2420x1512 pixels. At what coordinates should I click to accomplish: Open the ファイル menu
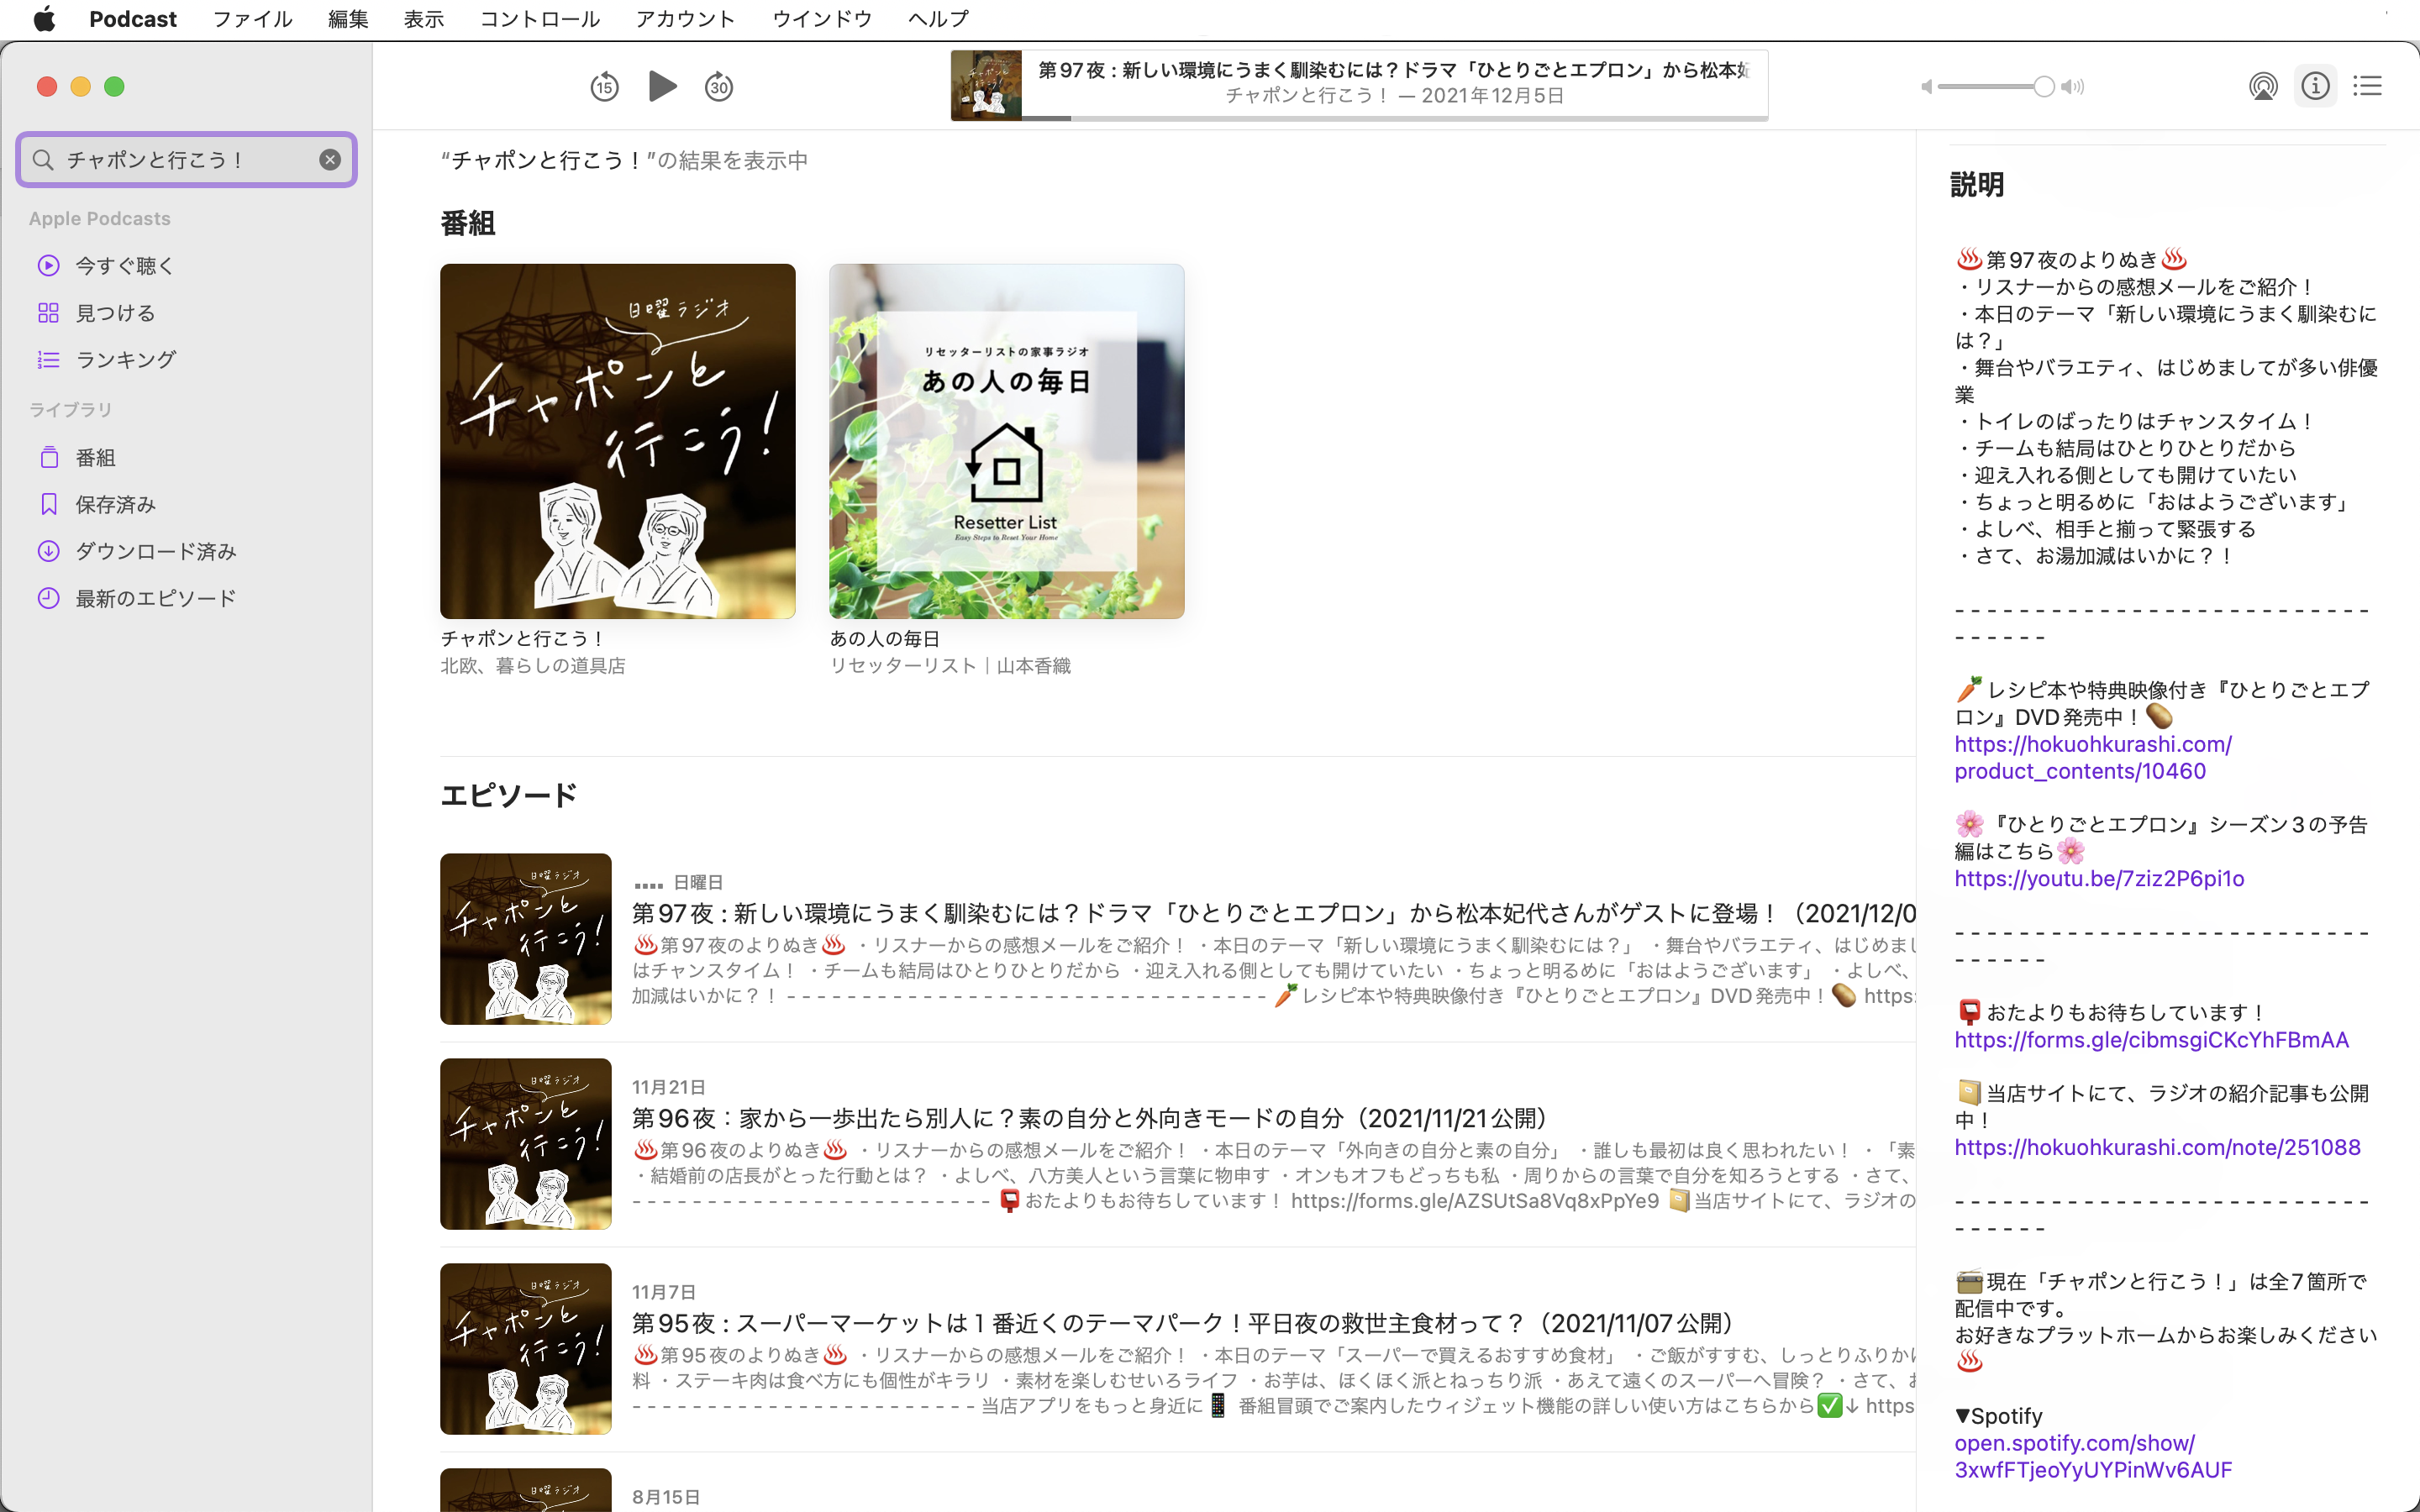tap(252, 19)
